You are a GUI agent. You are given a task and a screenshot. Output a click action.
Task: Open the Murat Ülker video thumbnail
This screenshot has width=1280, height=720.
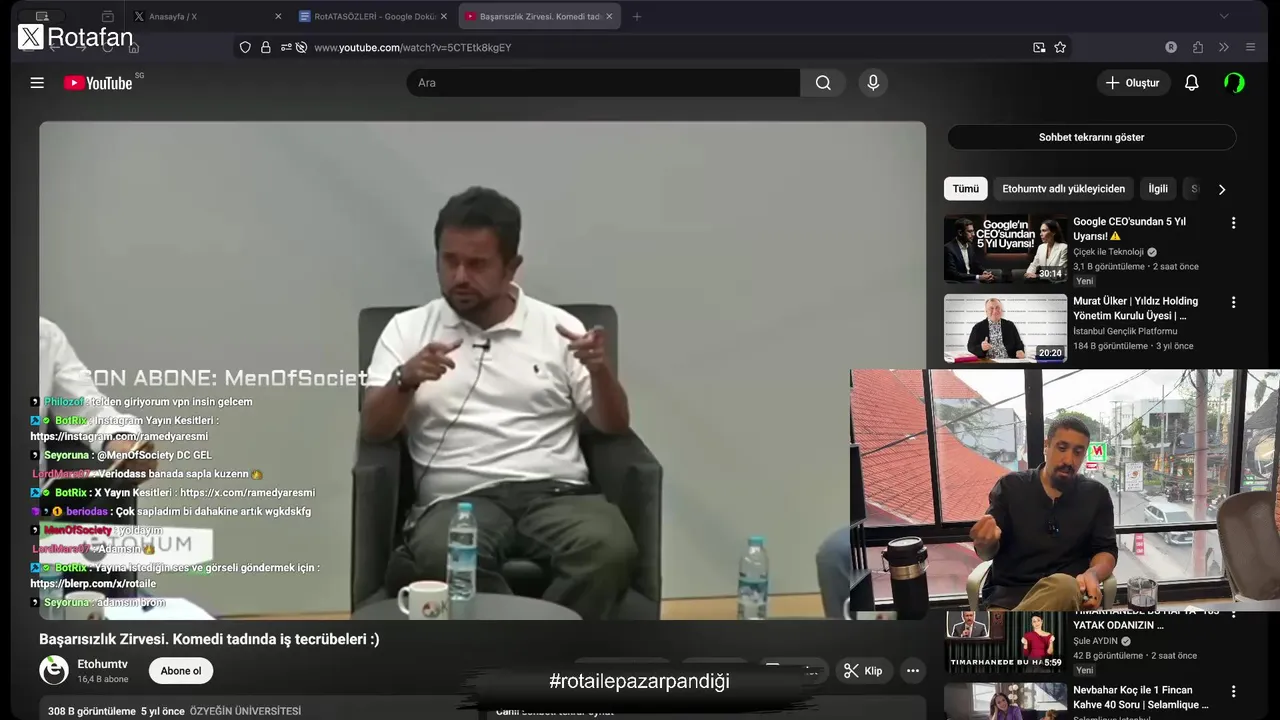[1005, 328]
